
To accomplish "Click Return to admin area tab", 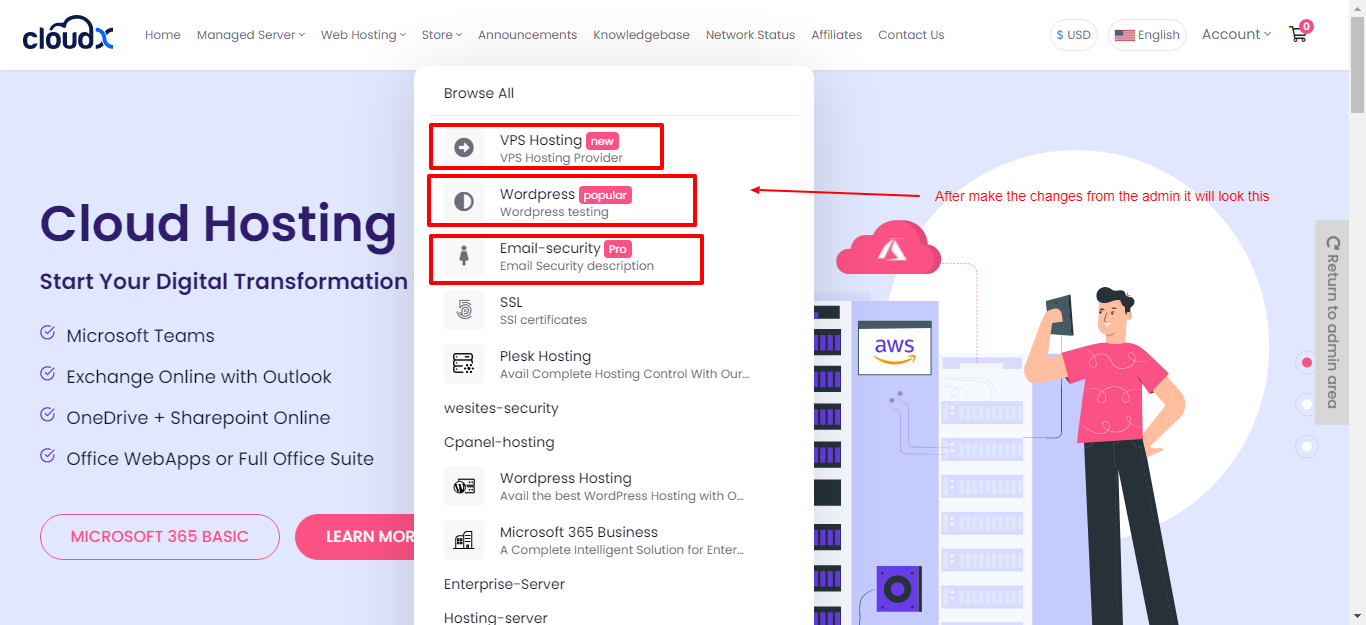I will [1332, 322].
